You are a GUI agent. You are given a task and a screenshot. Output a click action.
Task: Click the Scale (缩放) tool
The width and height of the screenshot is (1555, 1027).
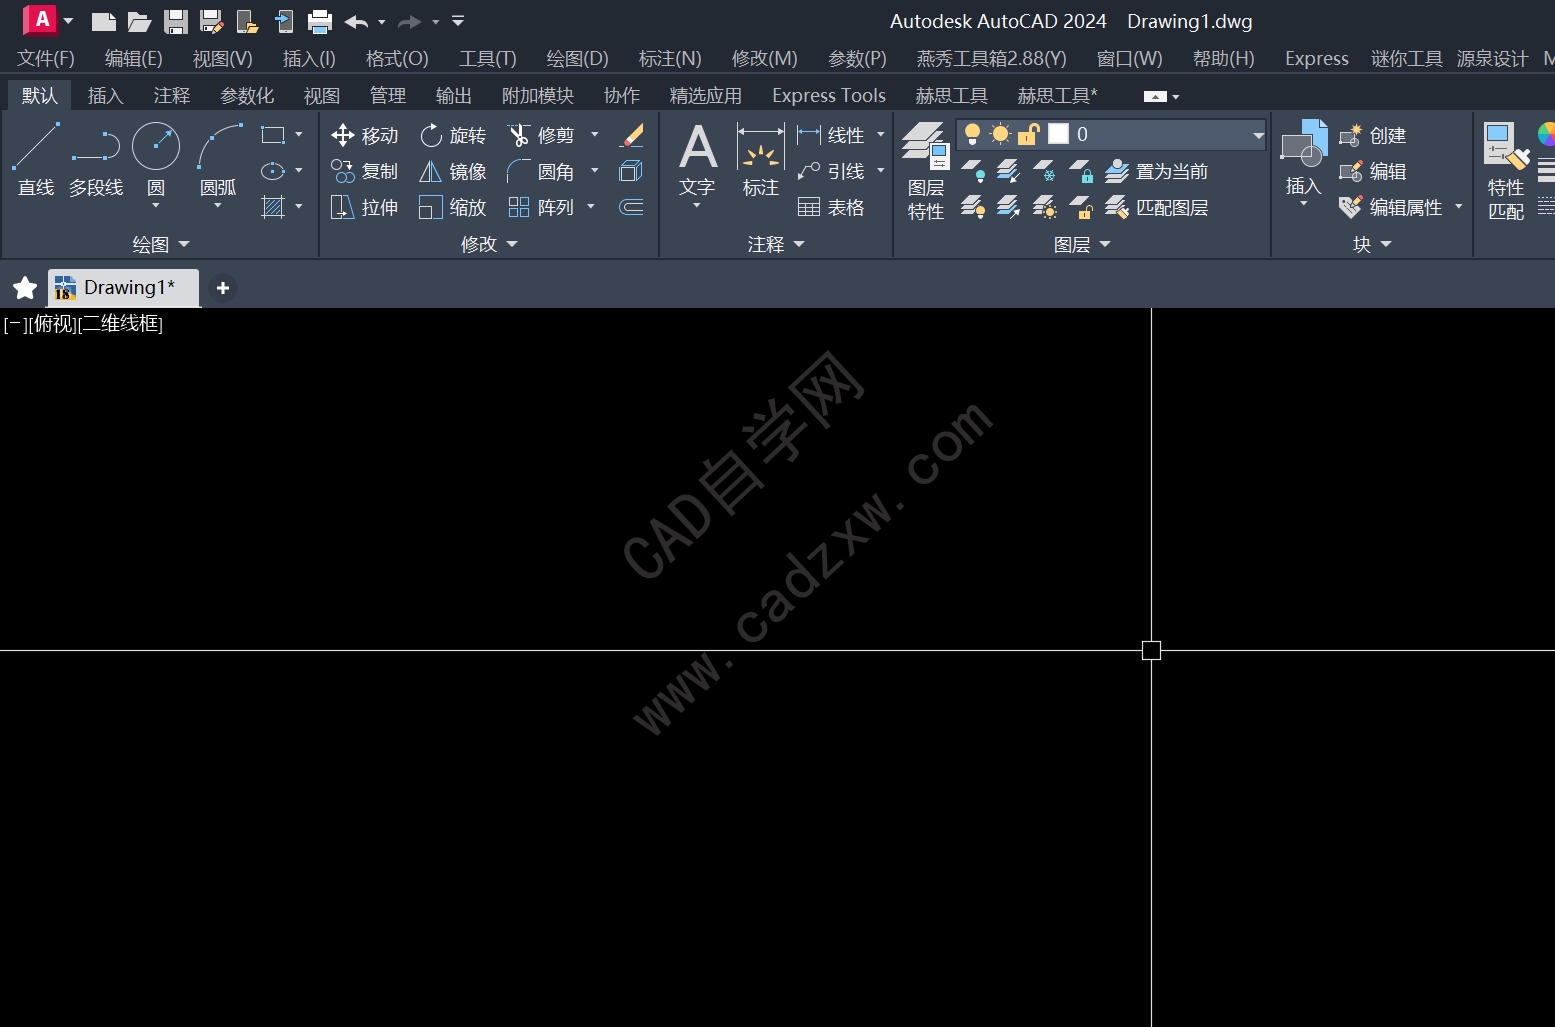point(453,207)
